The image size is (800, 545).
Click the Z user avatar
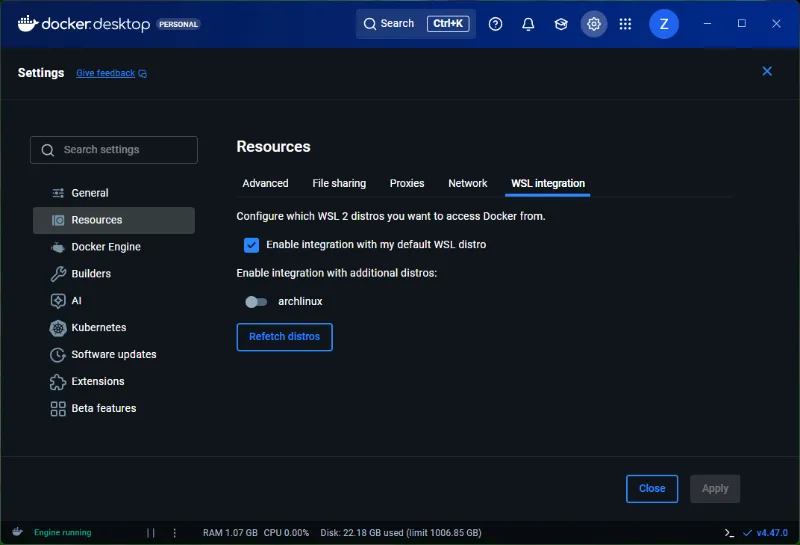coord(664,24)
